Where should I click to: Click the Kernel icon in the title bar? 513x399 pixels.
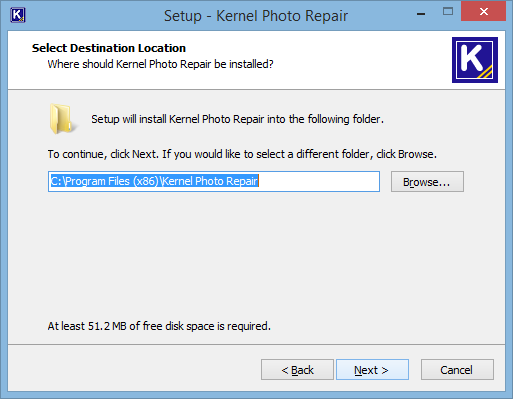click(x=17, y=15)
